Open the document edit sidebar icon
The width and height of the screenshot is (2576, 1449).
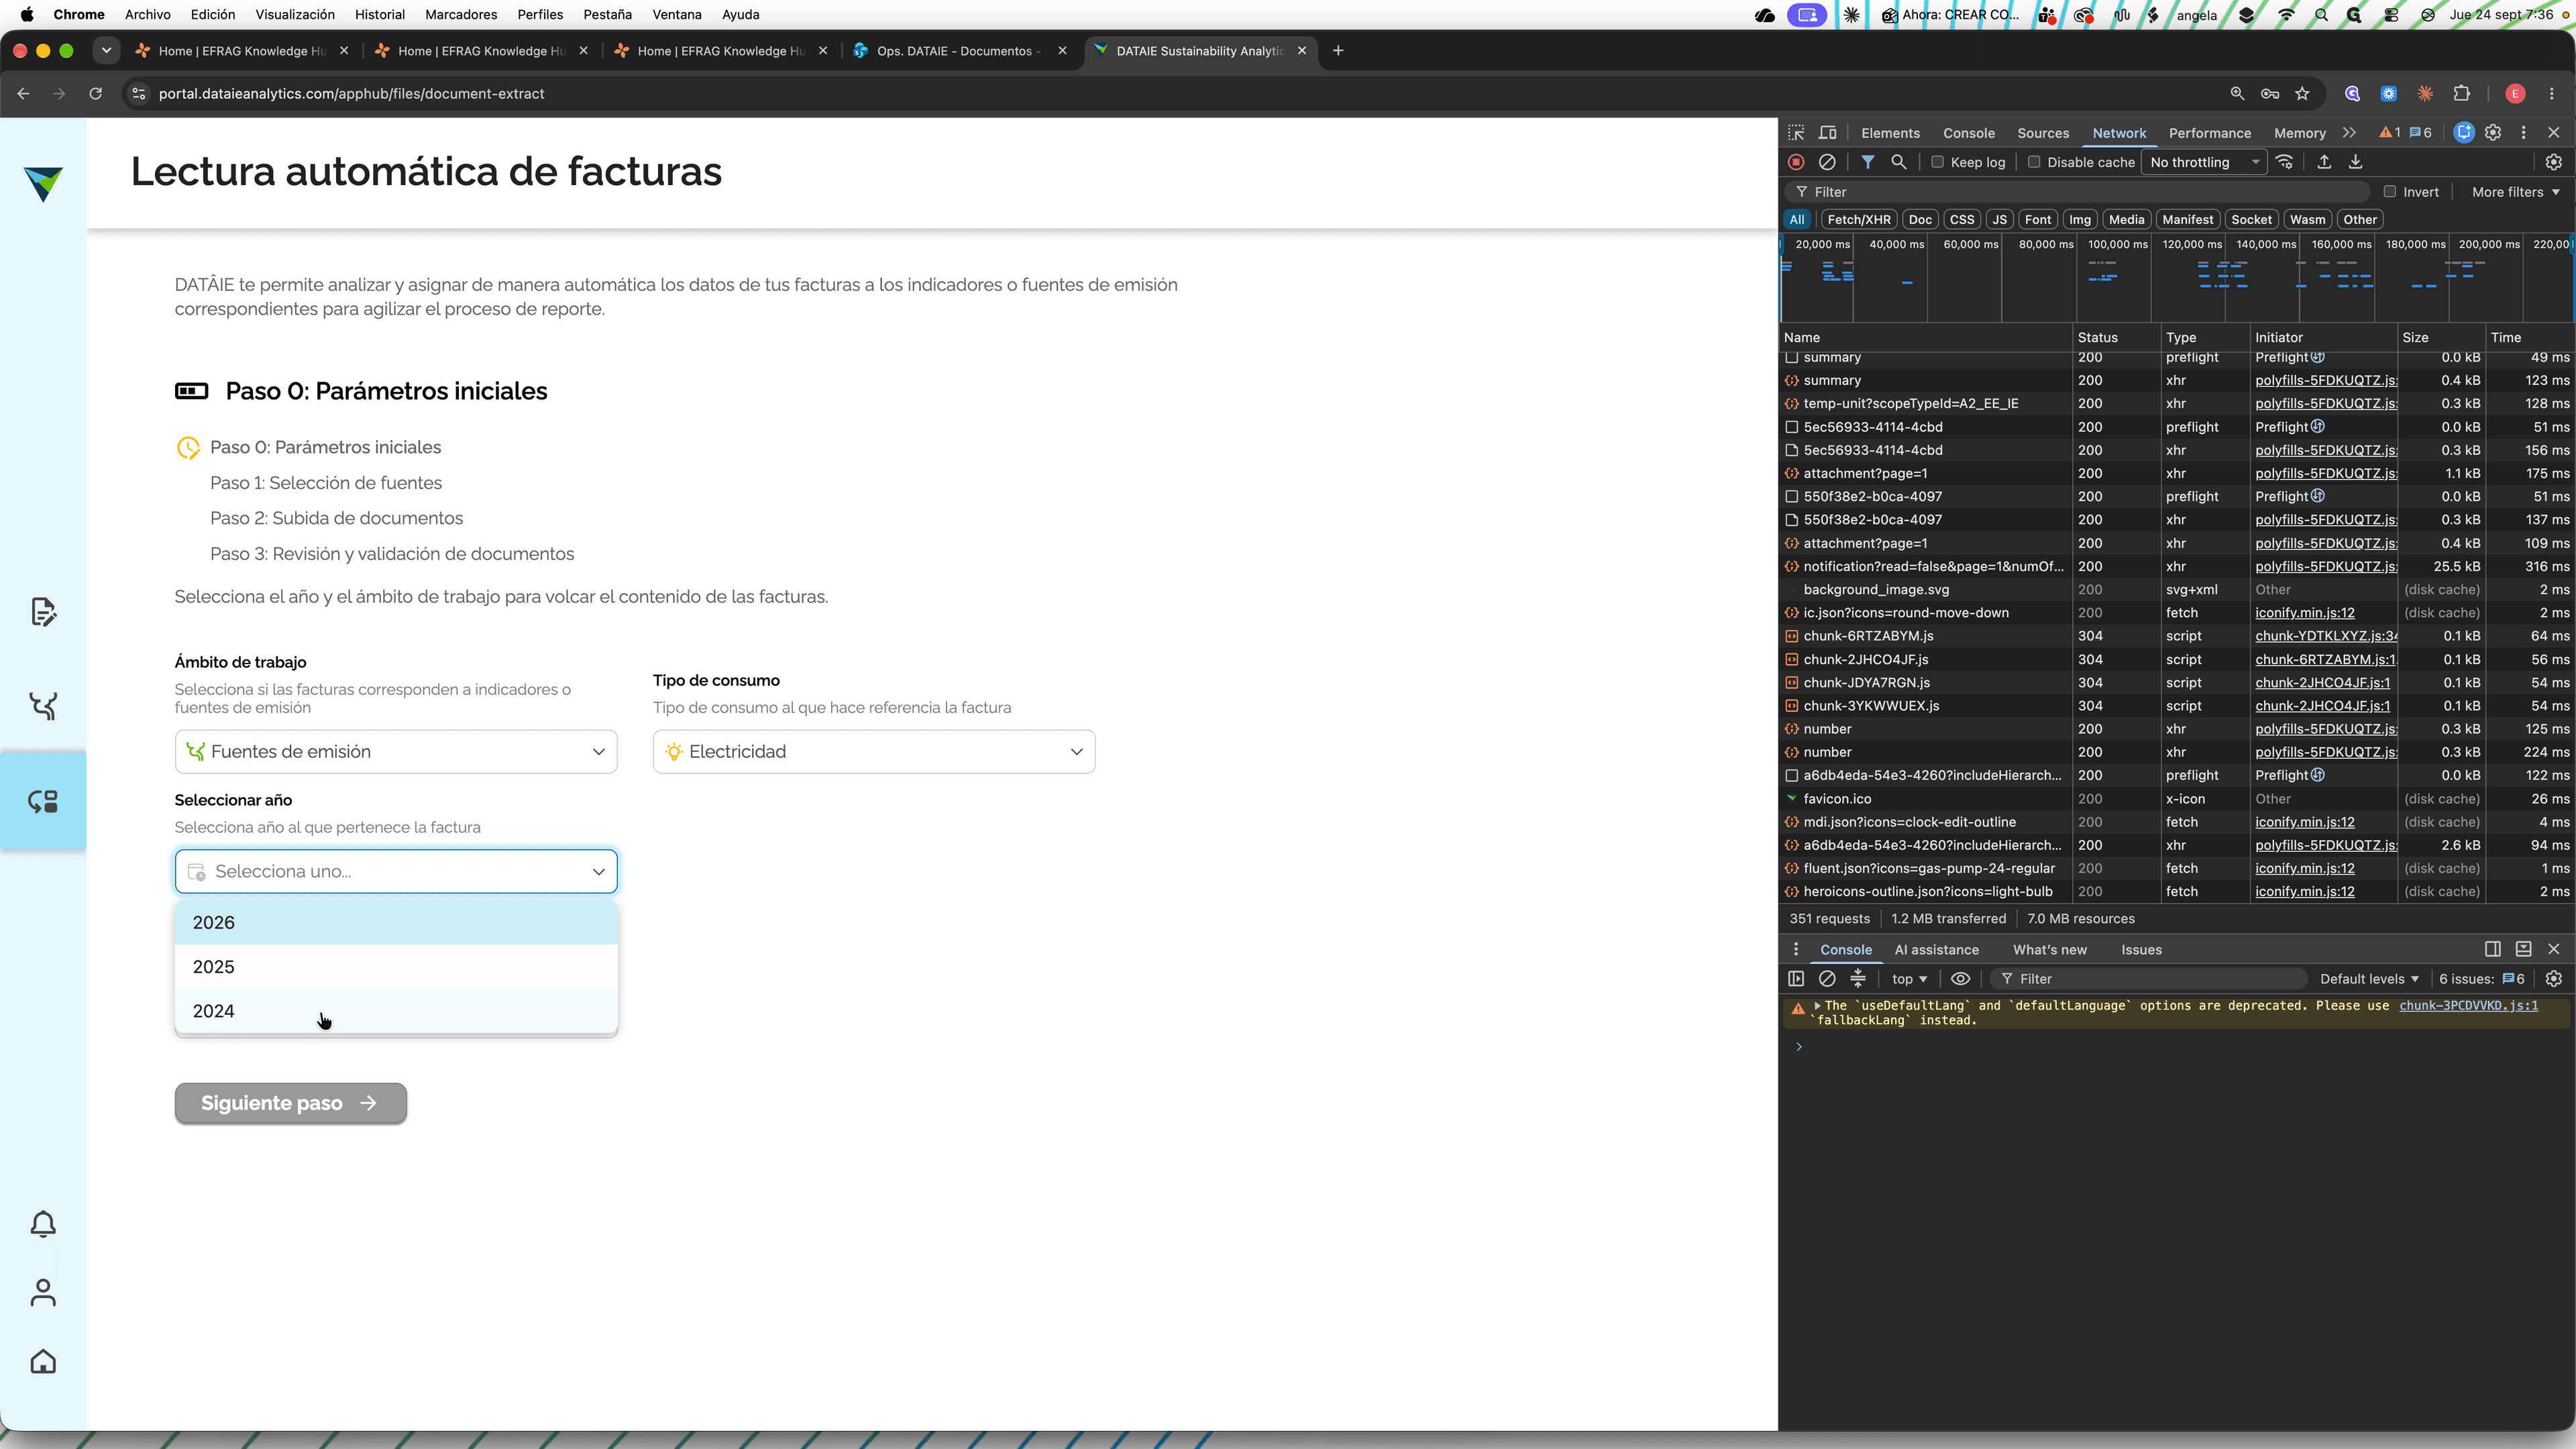pyautogui.click(x=43, y=611)
